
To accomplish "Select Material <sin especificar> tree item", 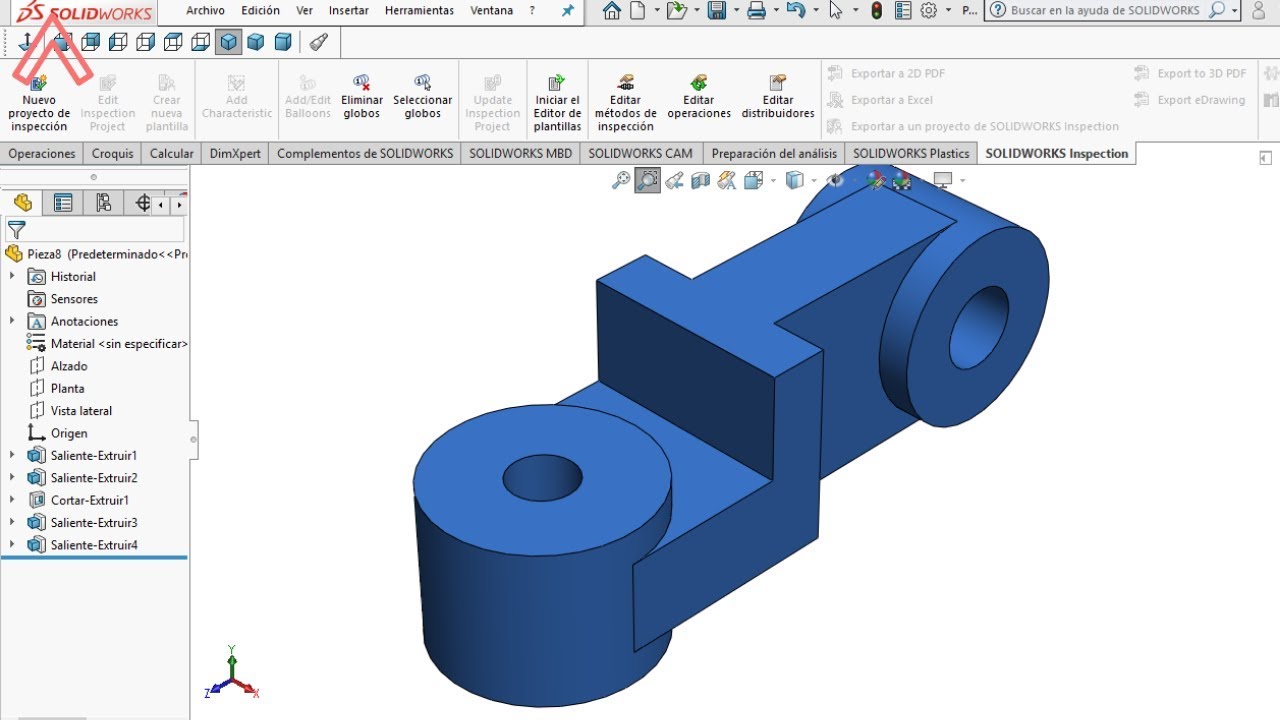I will coord(107,343).
